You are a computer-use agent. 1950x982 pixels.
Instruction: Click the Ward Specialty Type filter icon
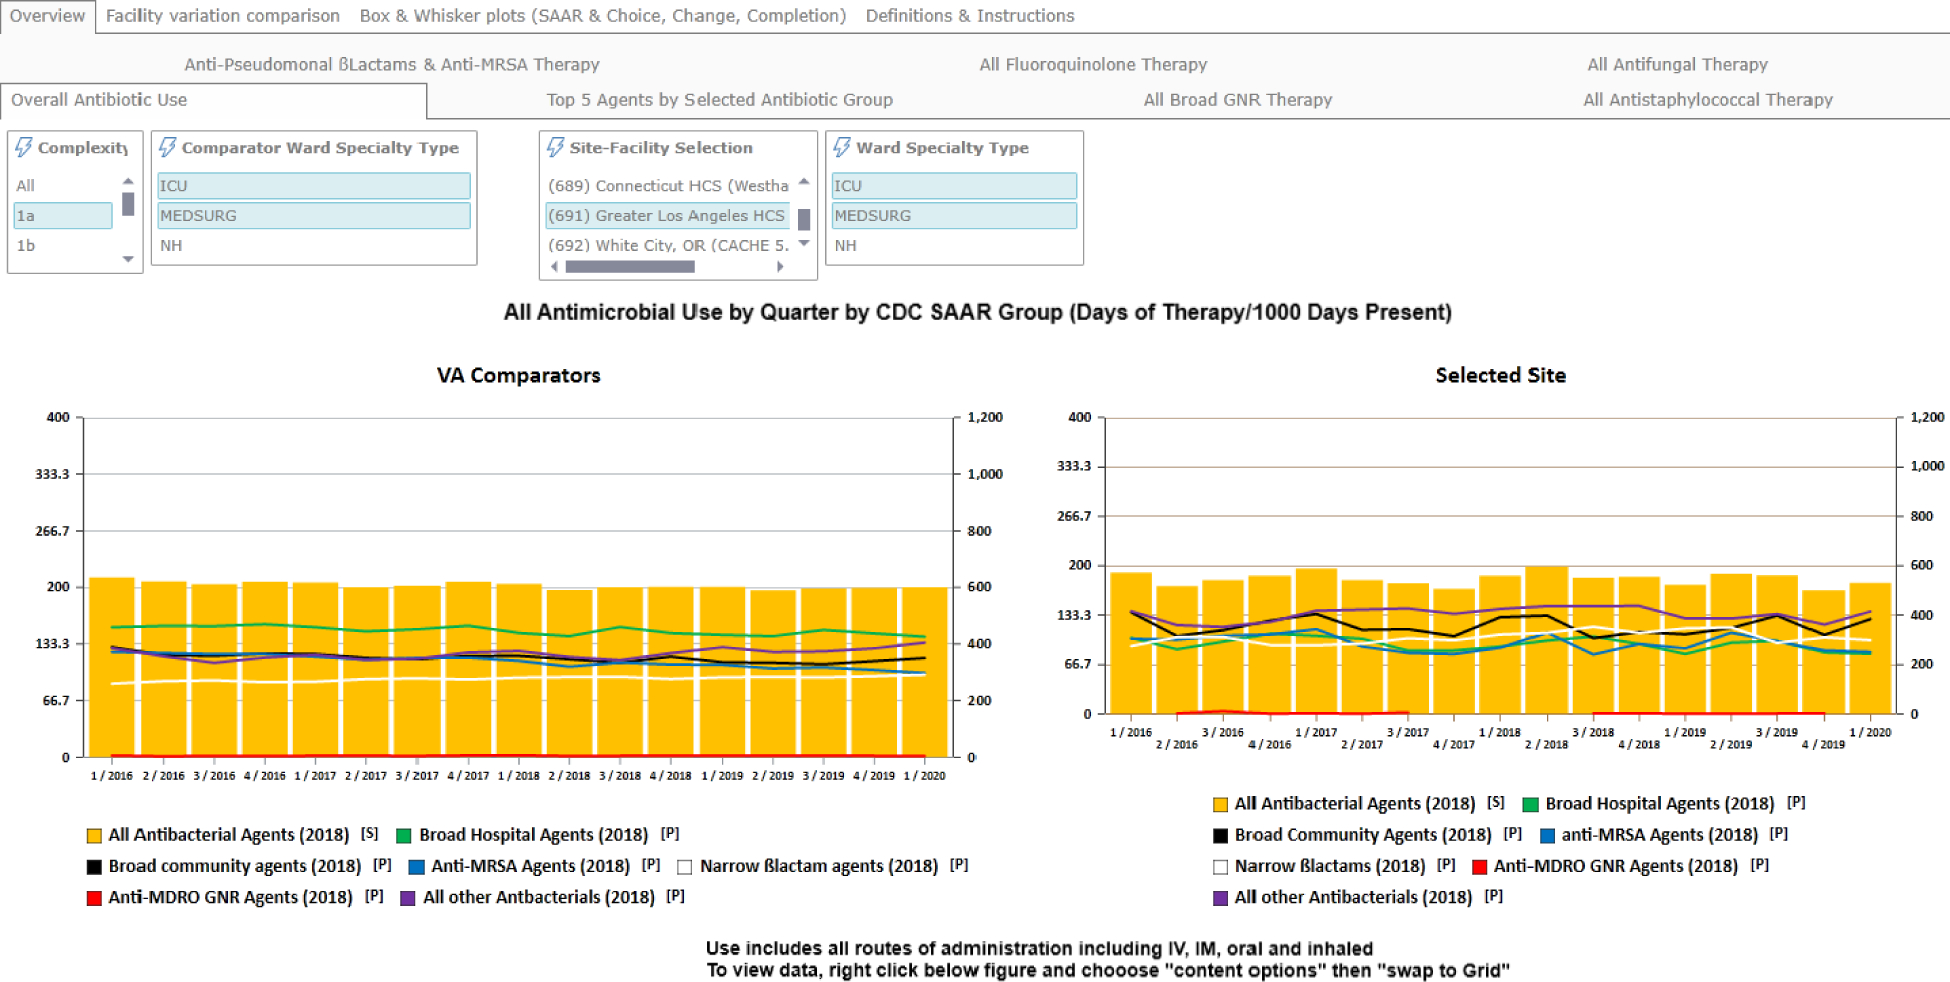pos(842,148)
